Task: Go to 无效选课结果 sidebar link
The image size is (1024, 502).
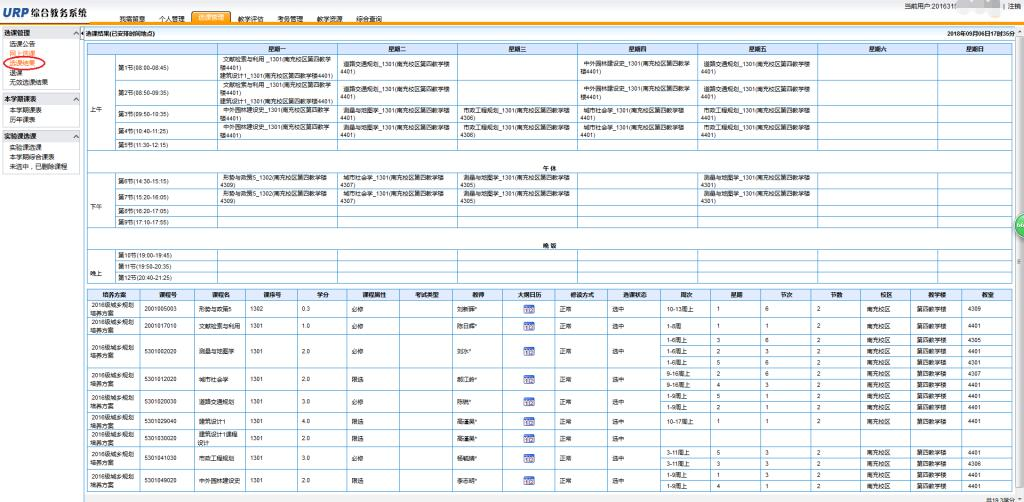Action: tap(29, 82)
